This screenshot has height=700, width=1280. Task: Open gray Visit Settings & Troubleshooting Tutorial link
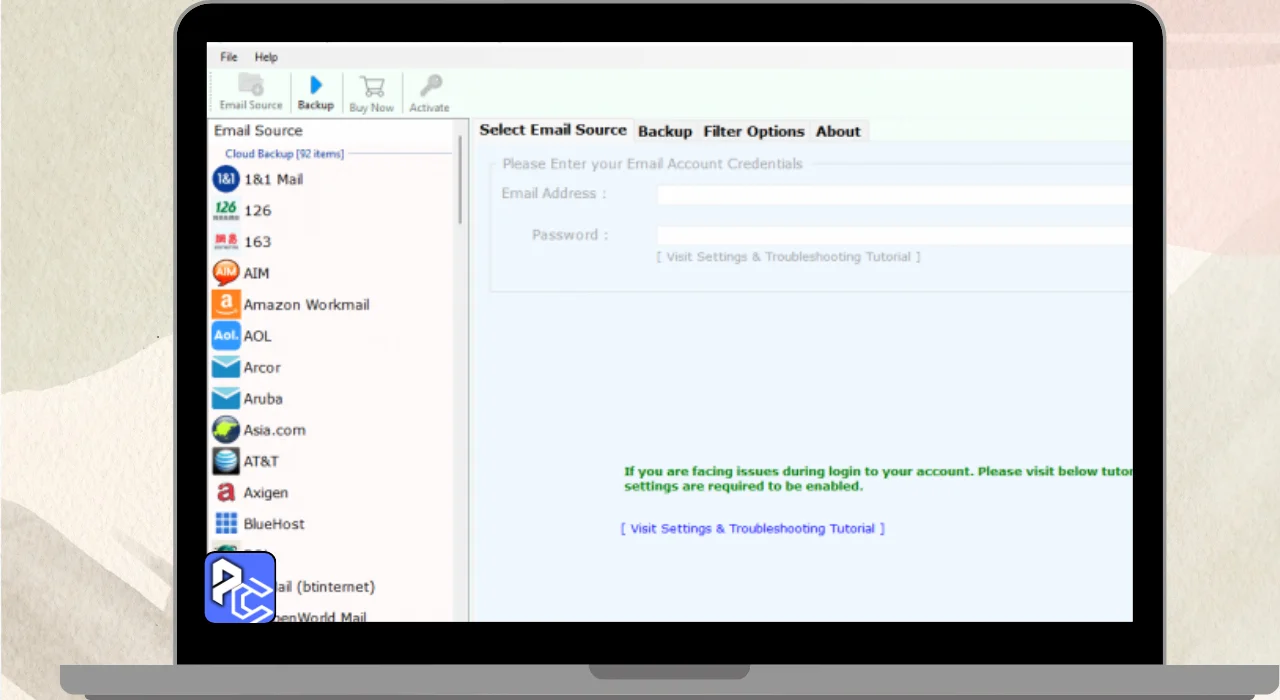click(788, 257)
